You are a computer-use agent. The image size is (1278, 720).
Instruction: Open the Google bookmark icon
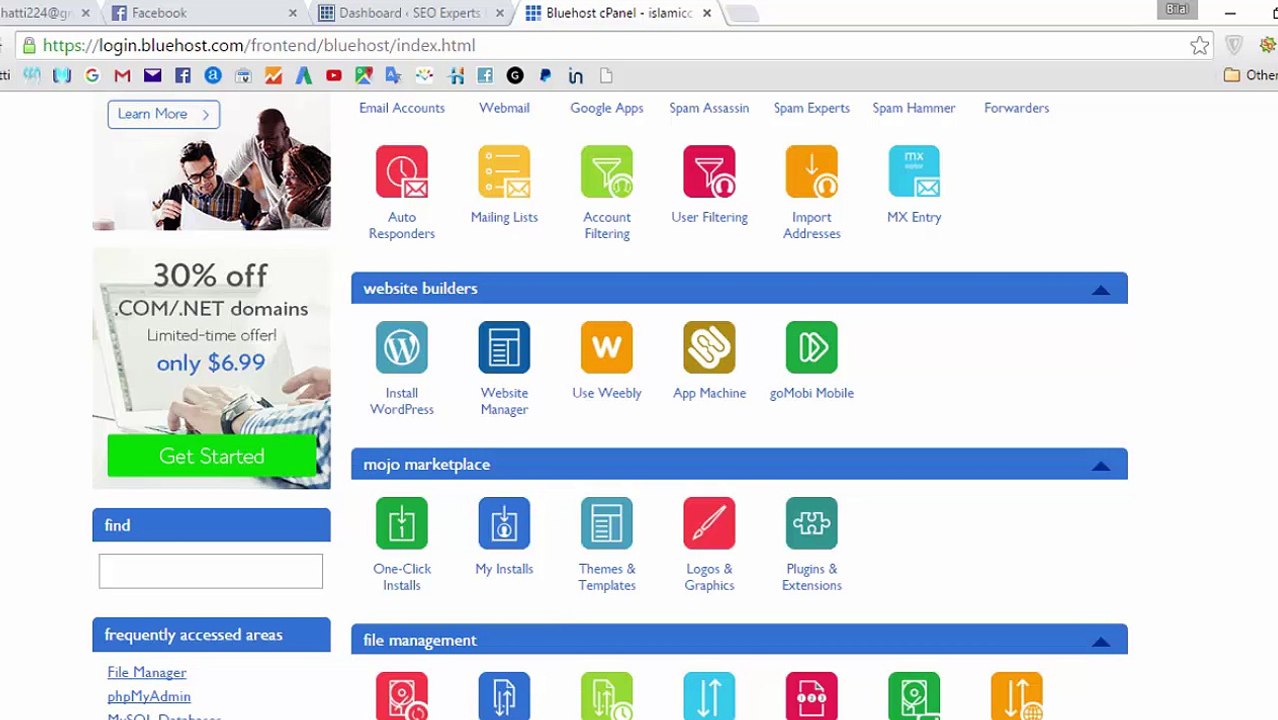pyautogui.click(x=92, y=75)
